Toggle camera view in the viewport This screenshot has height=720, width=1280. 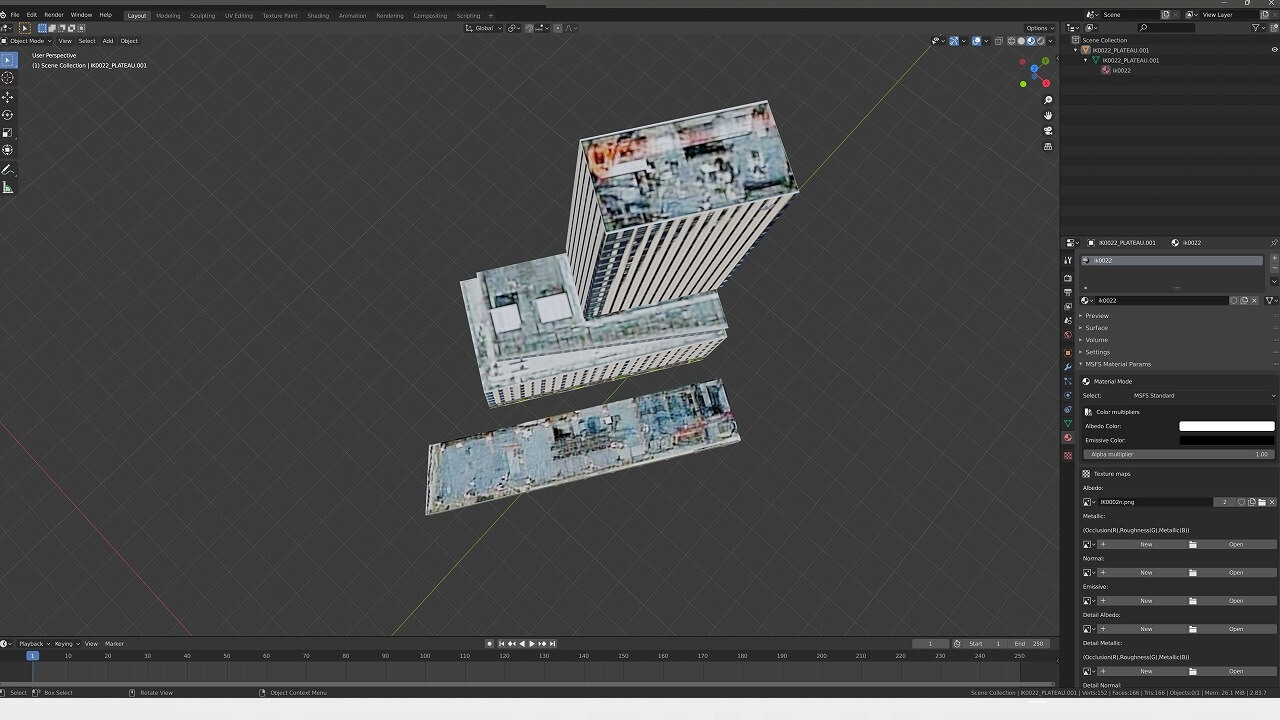coord(1048,131)
